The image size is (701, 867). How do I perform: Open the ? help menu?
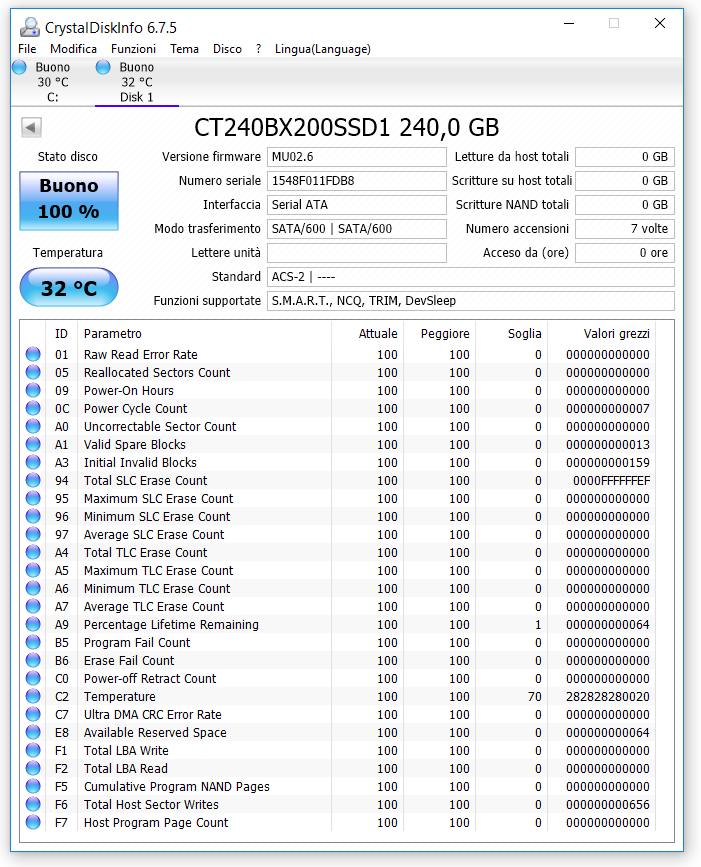(x=258, y=49)
